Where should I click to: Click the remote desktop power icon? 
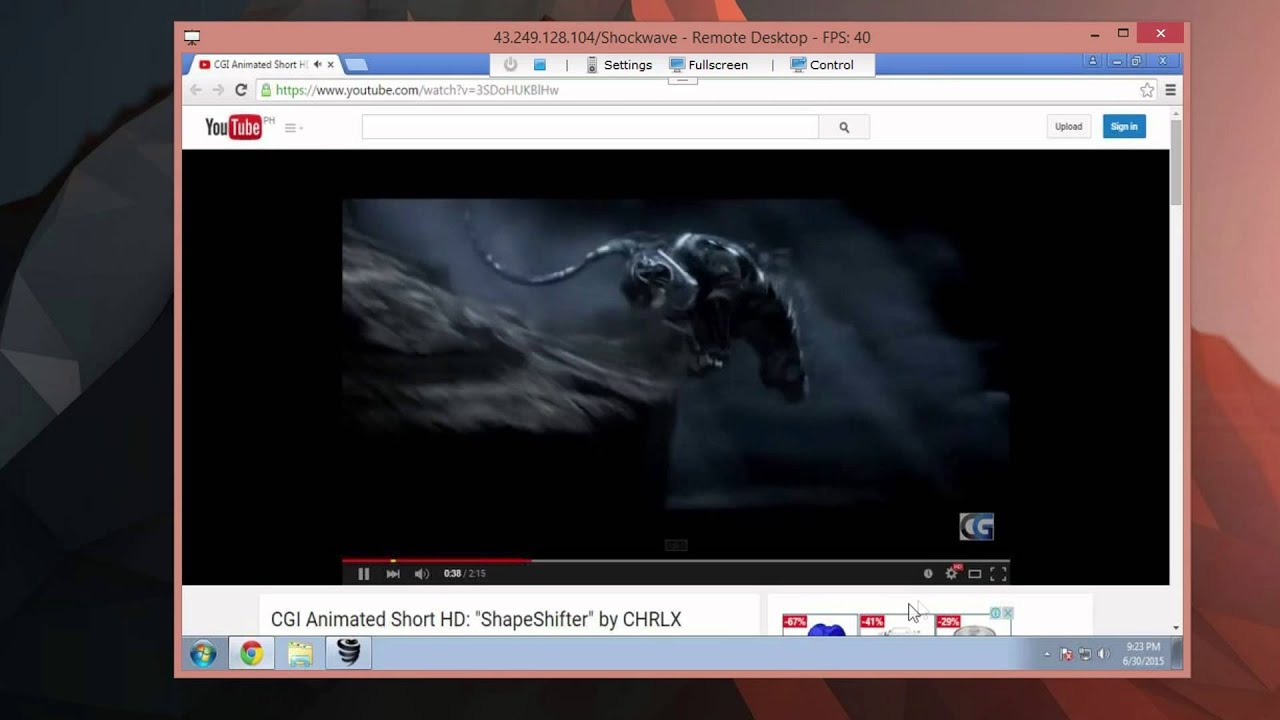click(x=511, y=65)
